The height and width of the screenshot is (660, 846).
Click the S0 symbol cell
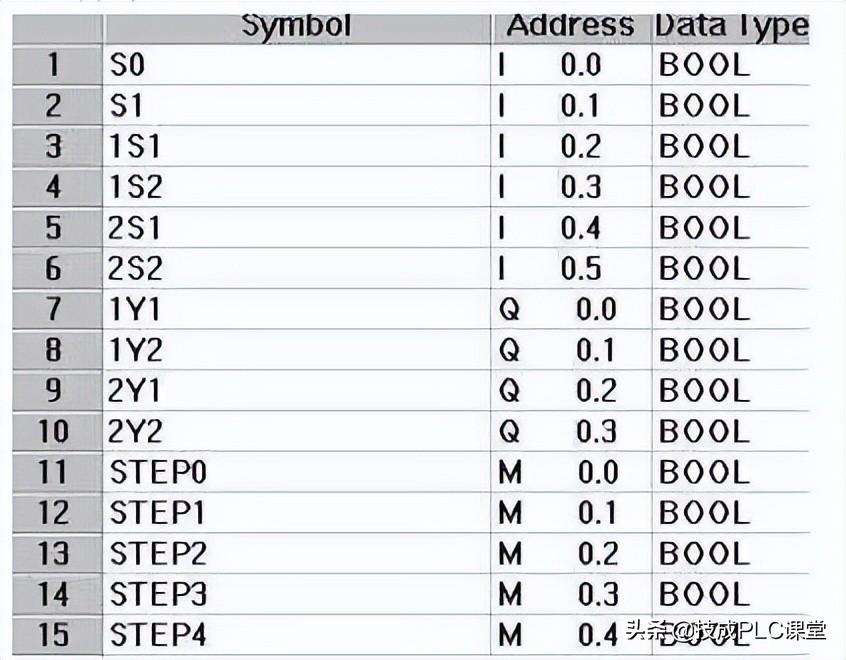click(296, 66)
